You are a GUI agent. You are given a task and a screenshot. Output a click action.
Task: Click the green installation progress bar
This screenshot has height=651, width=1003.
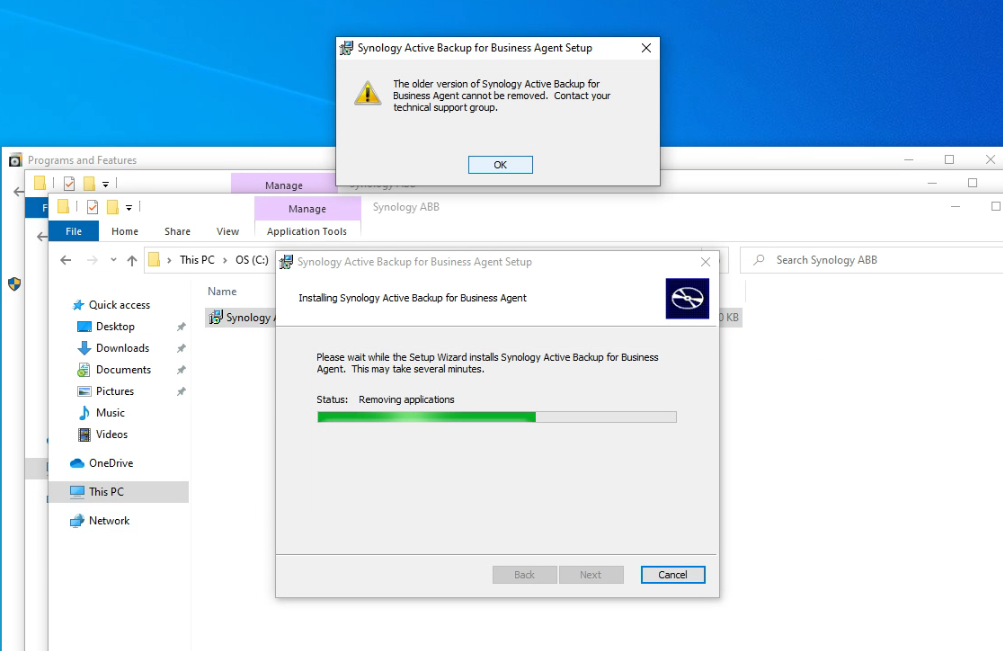click(x=496, y=417)
